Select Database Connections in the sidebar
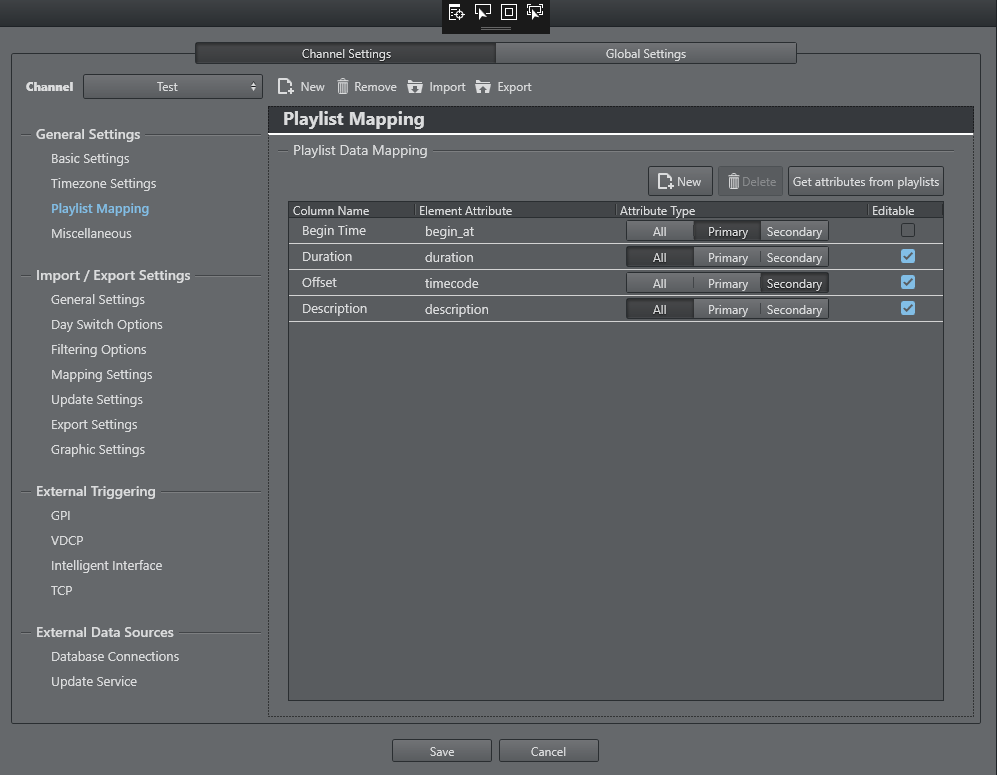997x775 pixels. [115, 657]
